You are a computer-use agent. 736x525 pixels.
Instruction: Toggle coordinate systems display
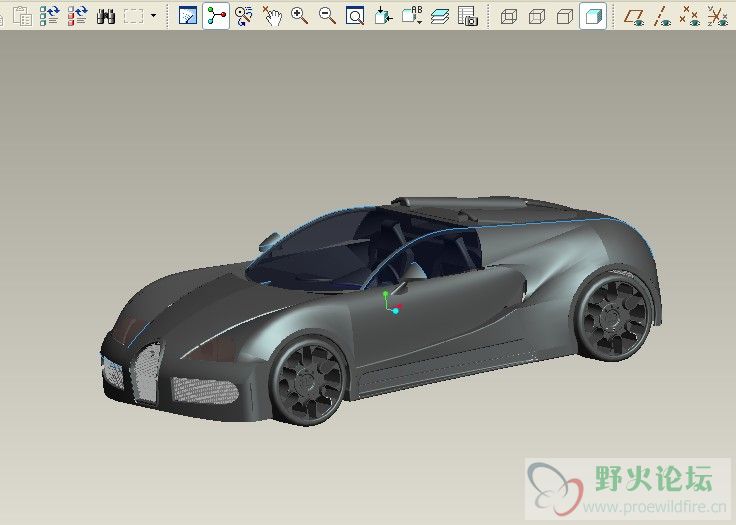pyautogui.click(x=717, y=16)
